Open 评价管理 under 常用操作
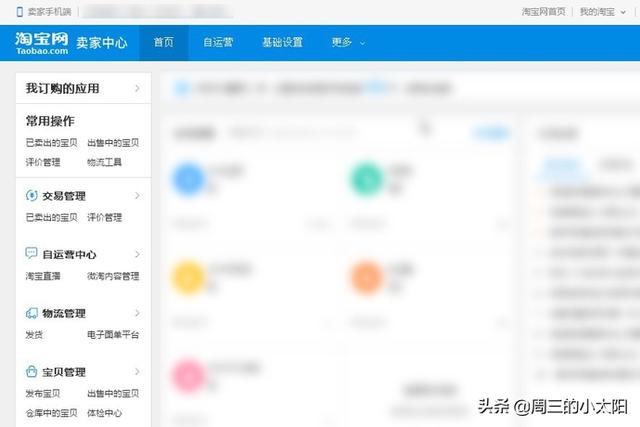Viewport: 640px width, 427px height. (x=43, y=162)
